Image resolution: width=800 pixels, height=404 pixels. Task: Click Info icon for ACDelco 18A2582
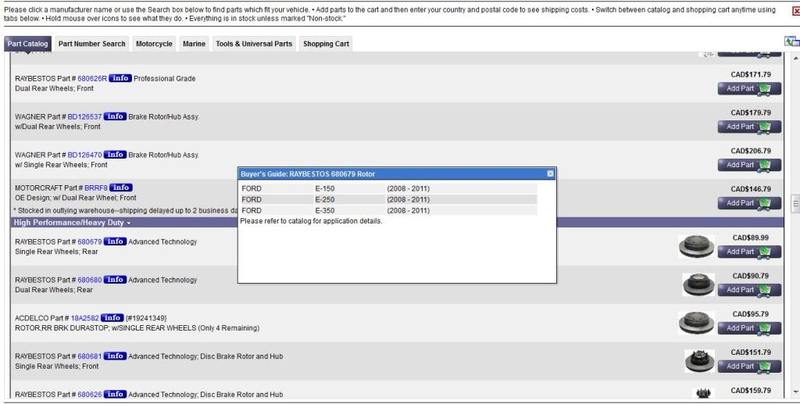click(x=112, y=318)
